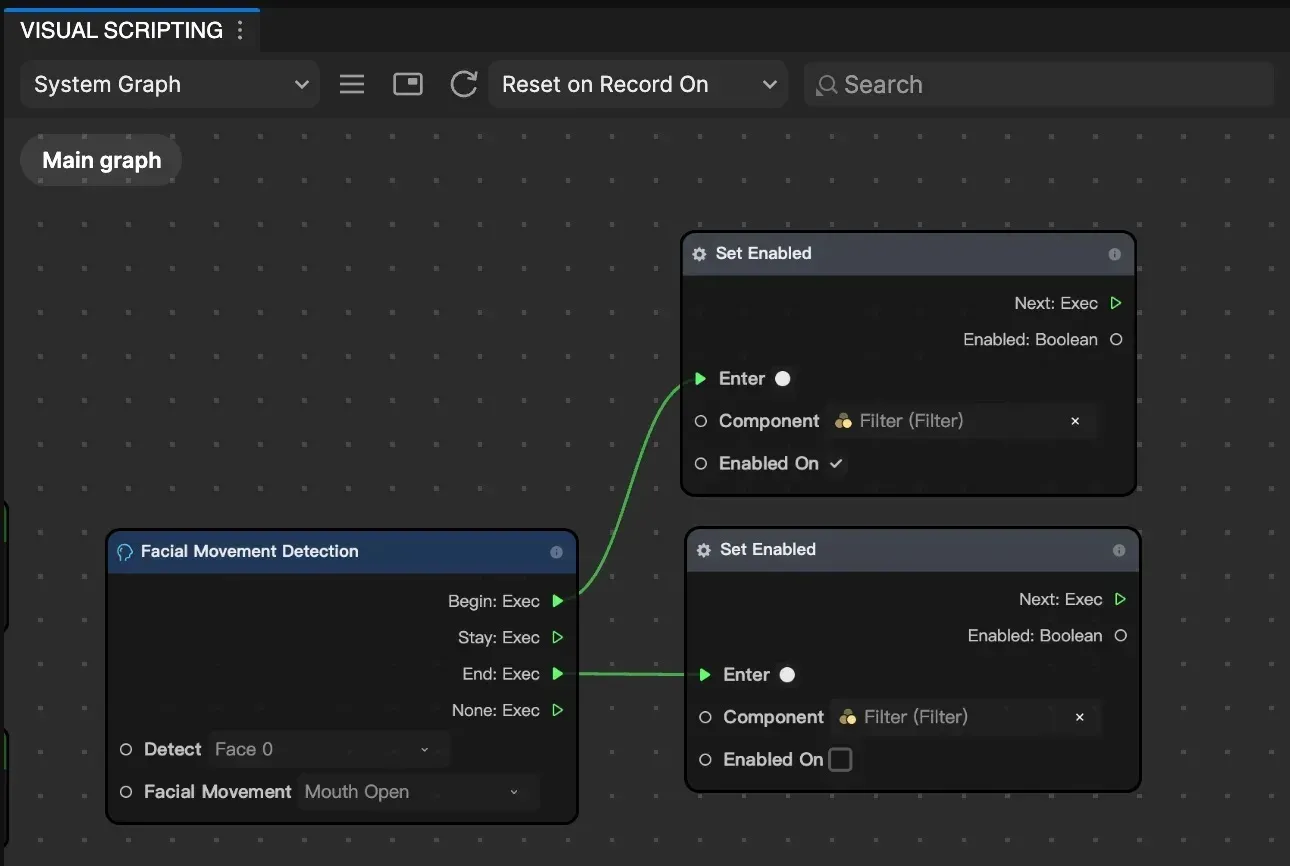The width and height of the screenshot is (1290, 866).
Task: Click lower Set Enabled Enter input arrow
Action: pos(705,674)
